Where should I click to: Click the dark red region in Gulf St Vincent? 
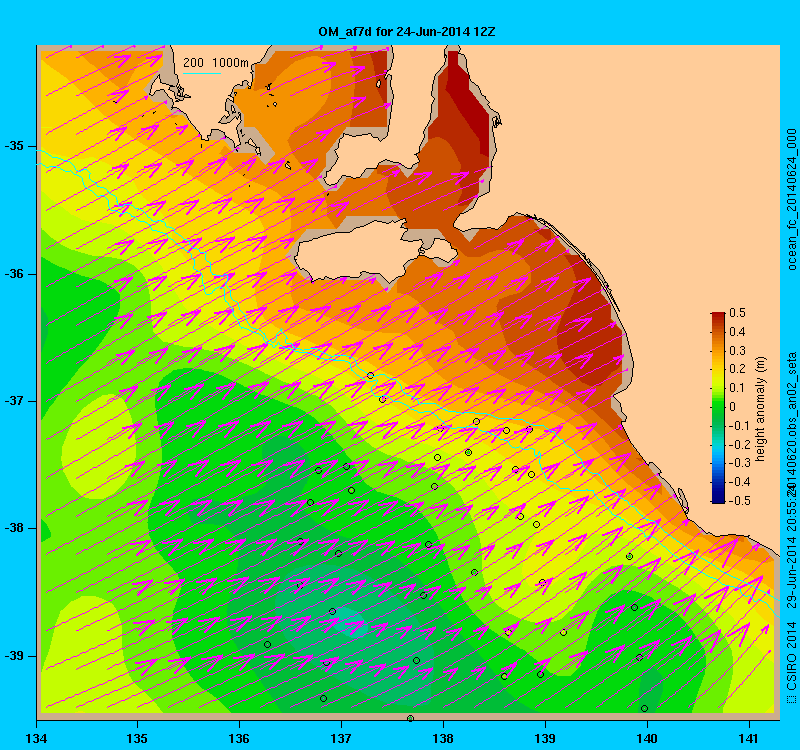[465, 102]
